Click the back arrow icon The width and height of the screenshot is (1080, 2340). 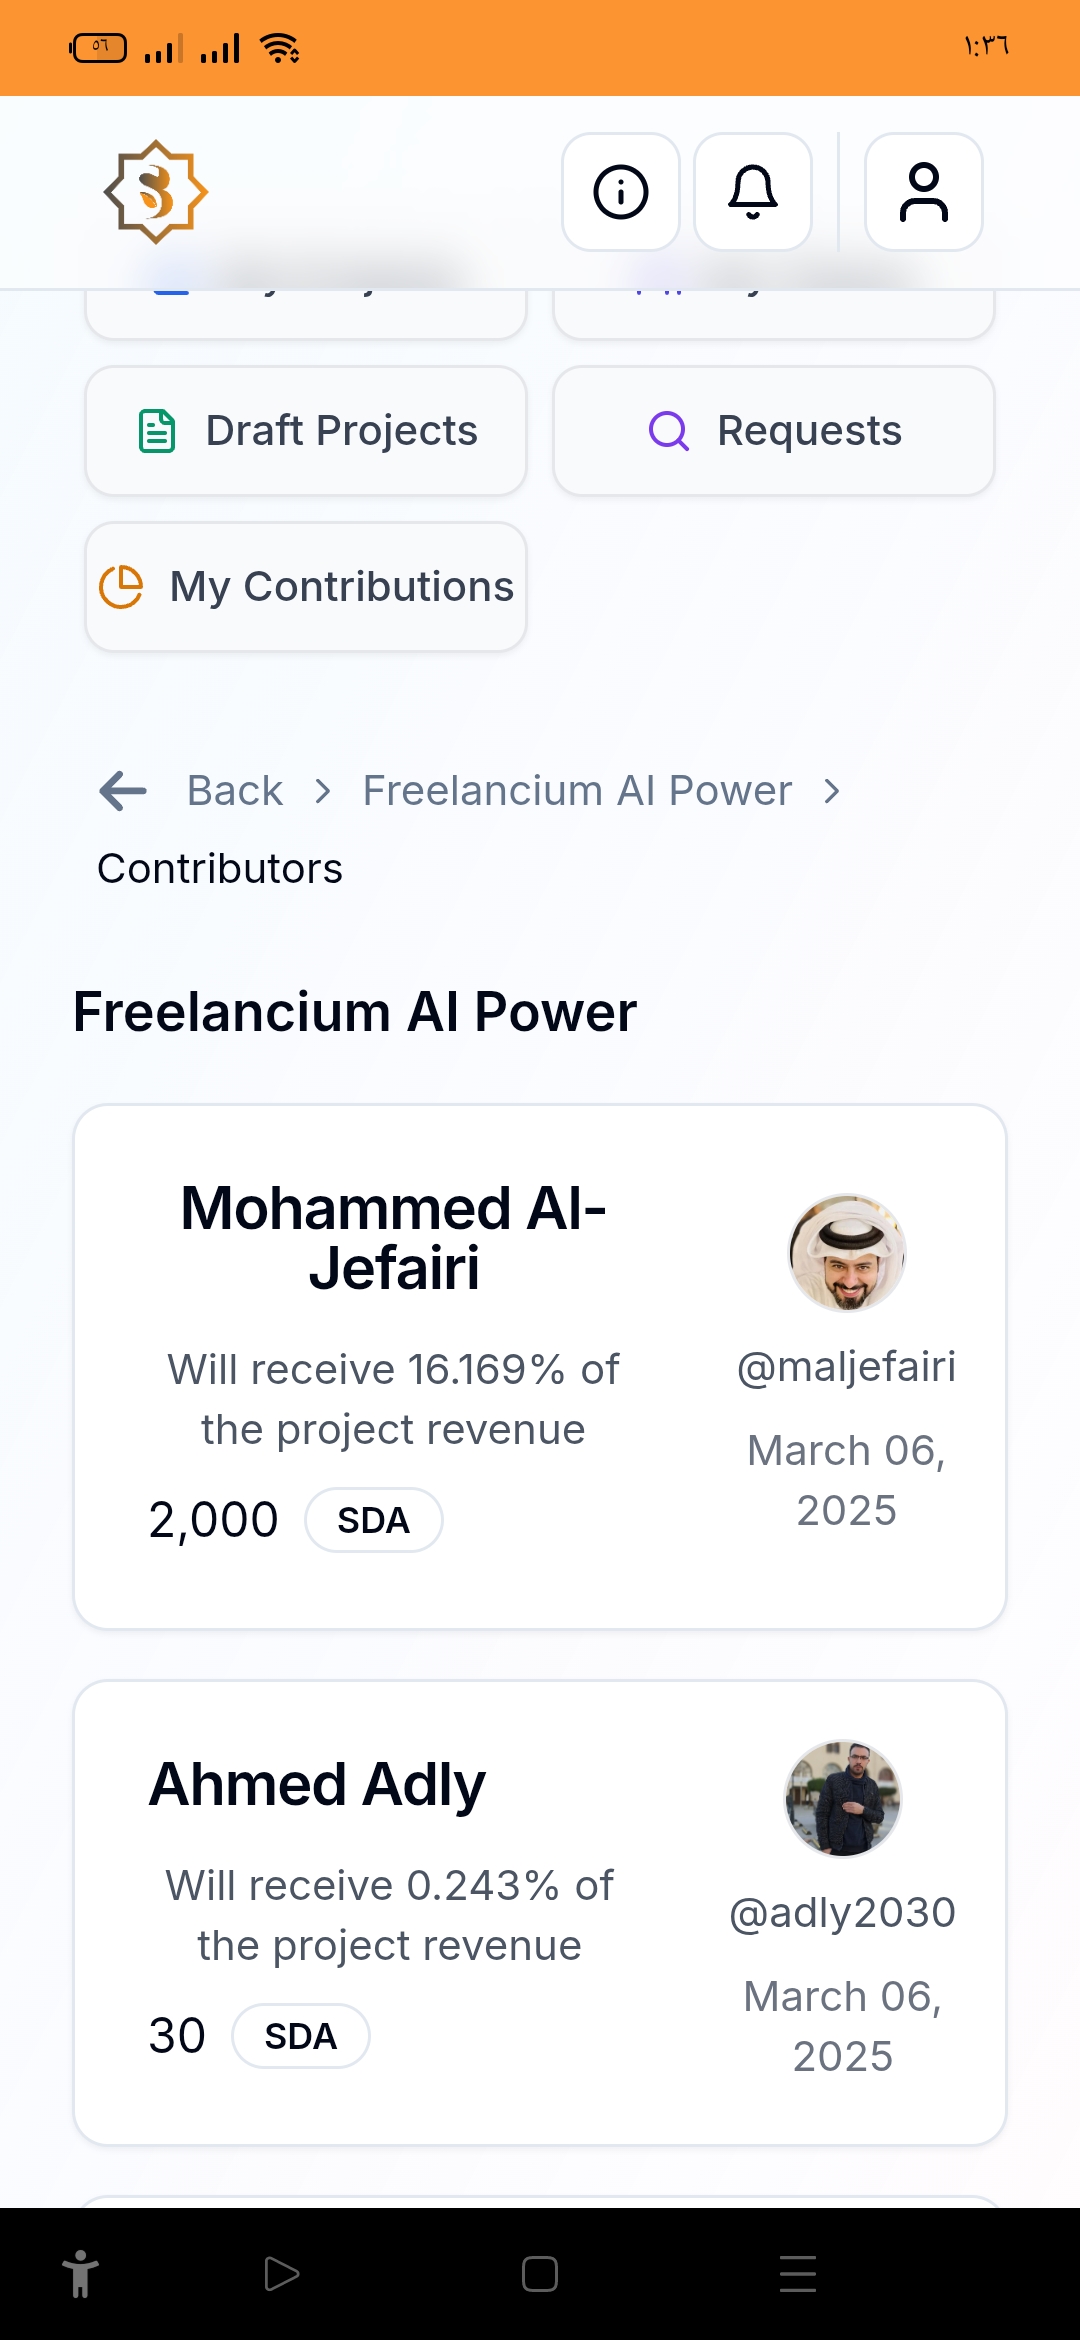coord(123,791)
